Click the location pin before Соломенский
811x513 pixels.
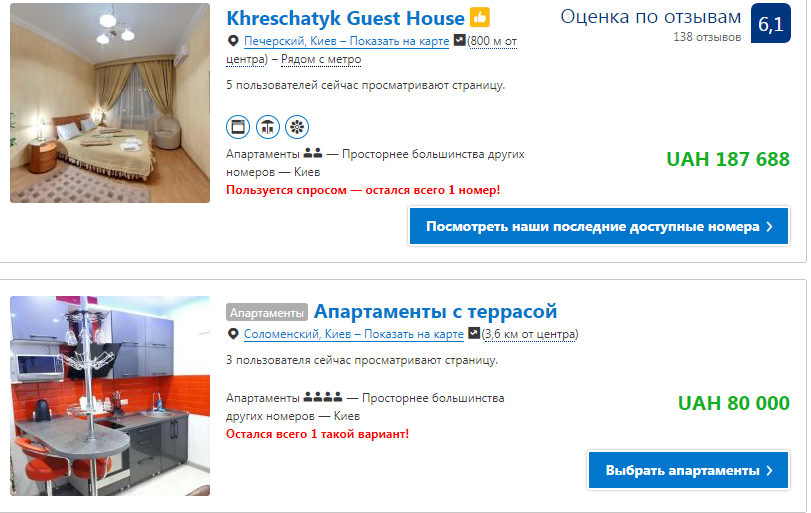(x=233, y=334)
